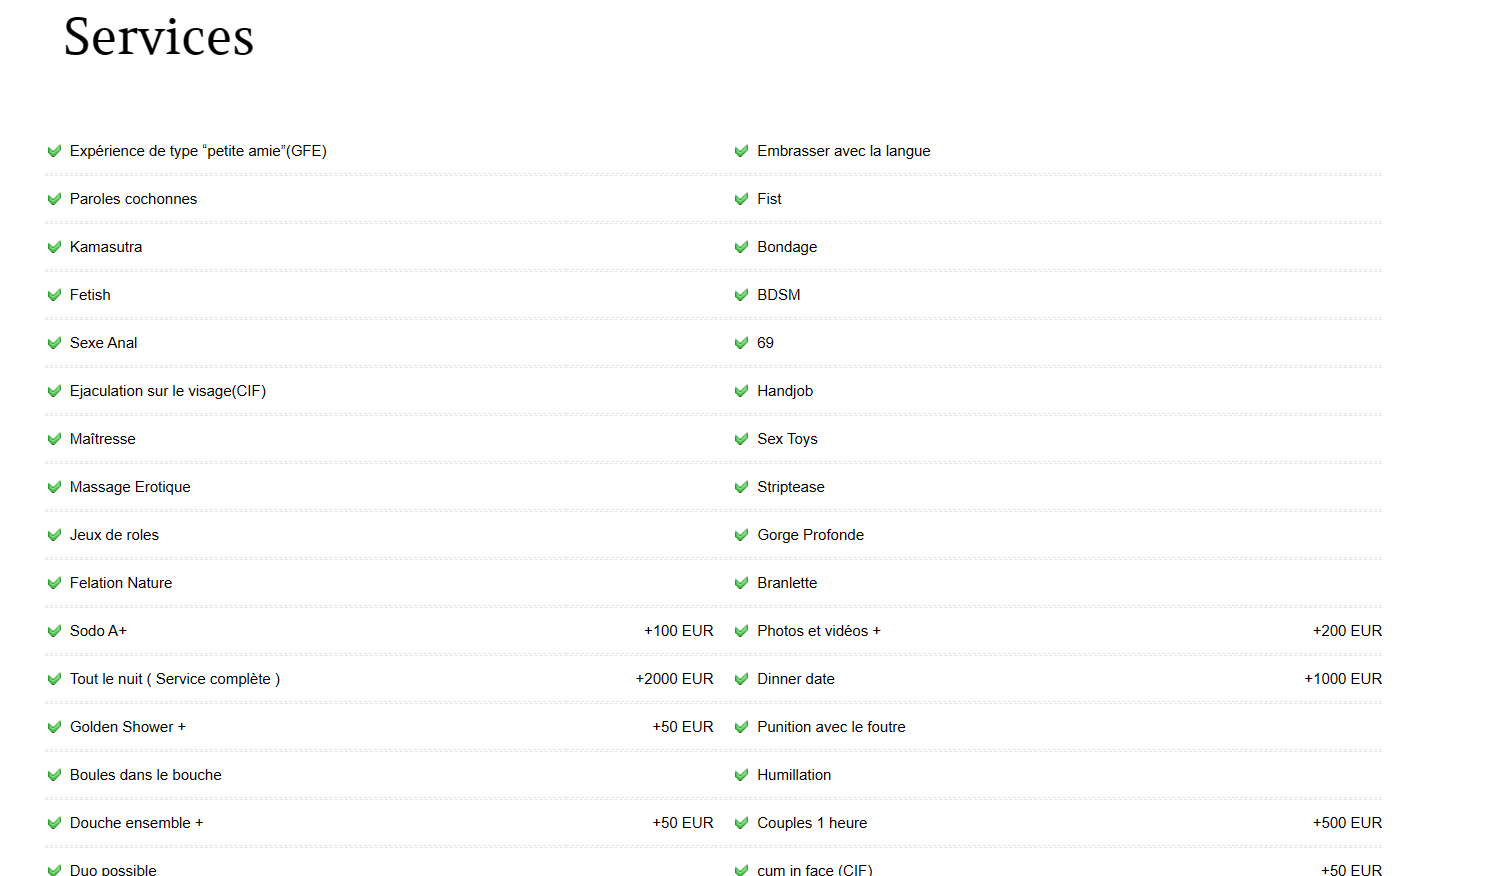Click the checkmark next to Striptease
The image size is (1490, 876).
coord(742,487)
